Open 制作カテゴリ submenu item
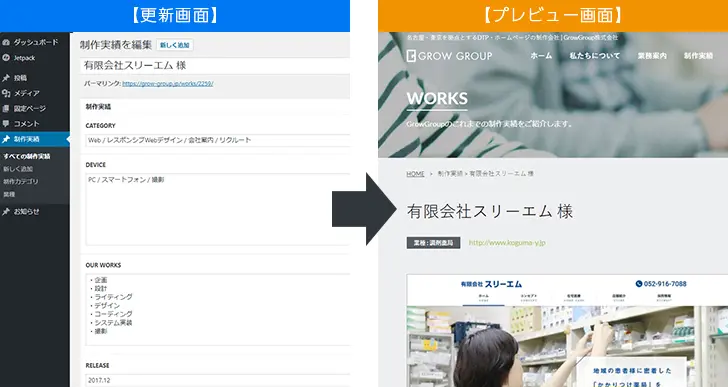The height and width of the screenshot is (387, 728). [21, 181]
